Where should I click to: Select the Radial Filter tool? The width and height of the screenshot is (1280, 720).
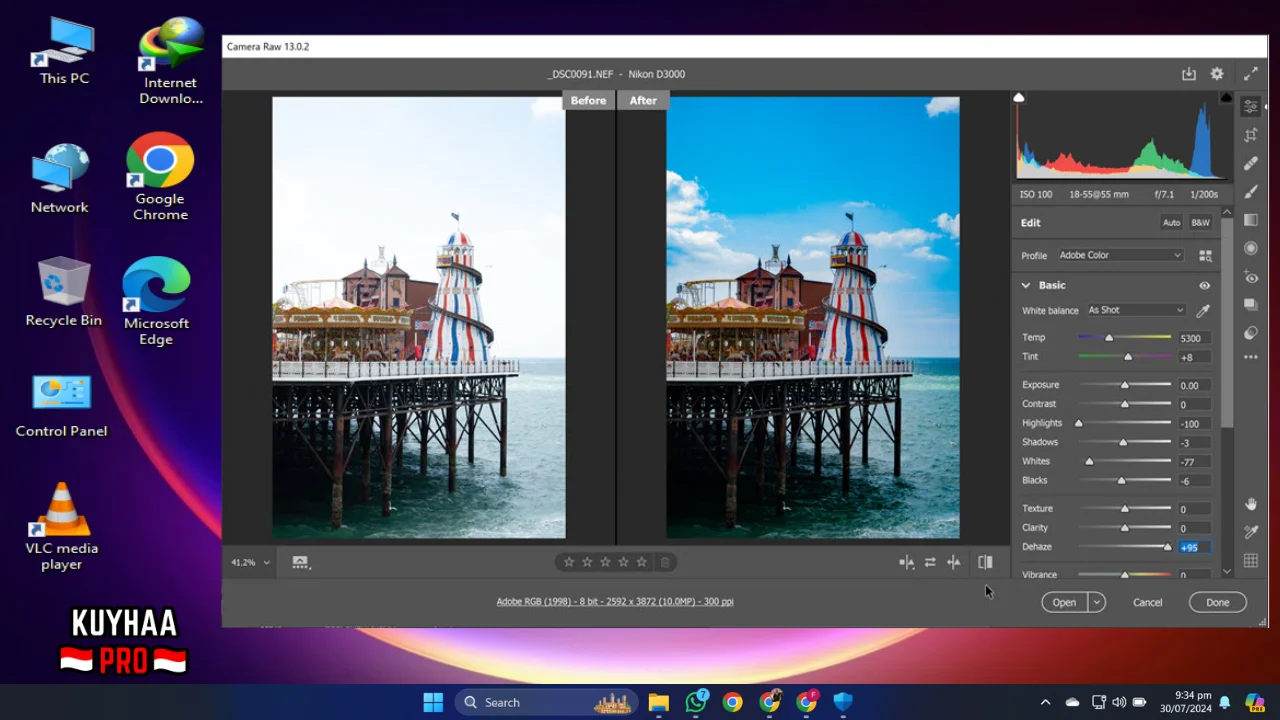1251,248
